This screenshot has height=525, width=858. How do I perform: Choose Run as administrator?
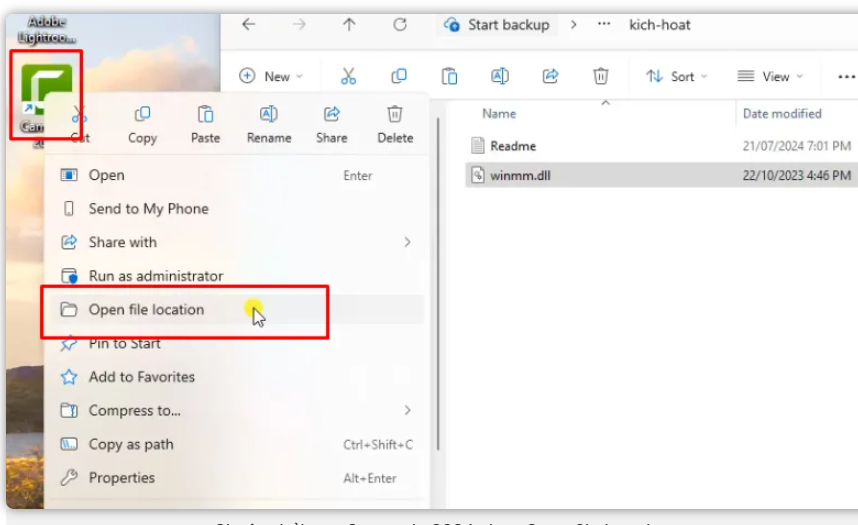click(x=155, y=276)
